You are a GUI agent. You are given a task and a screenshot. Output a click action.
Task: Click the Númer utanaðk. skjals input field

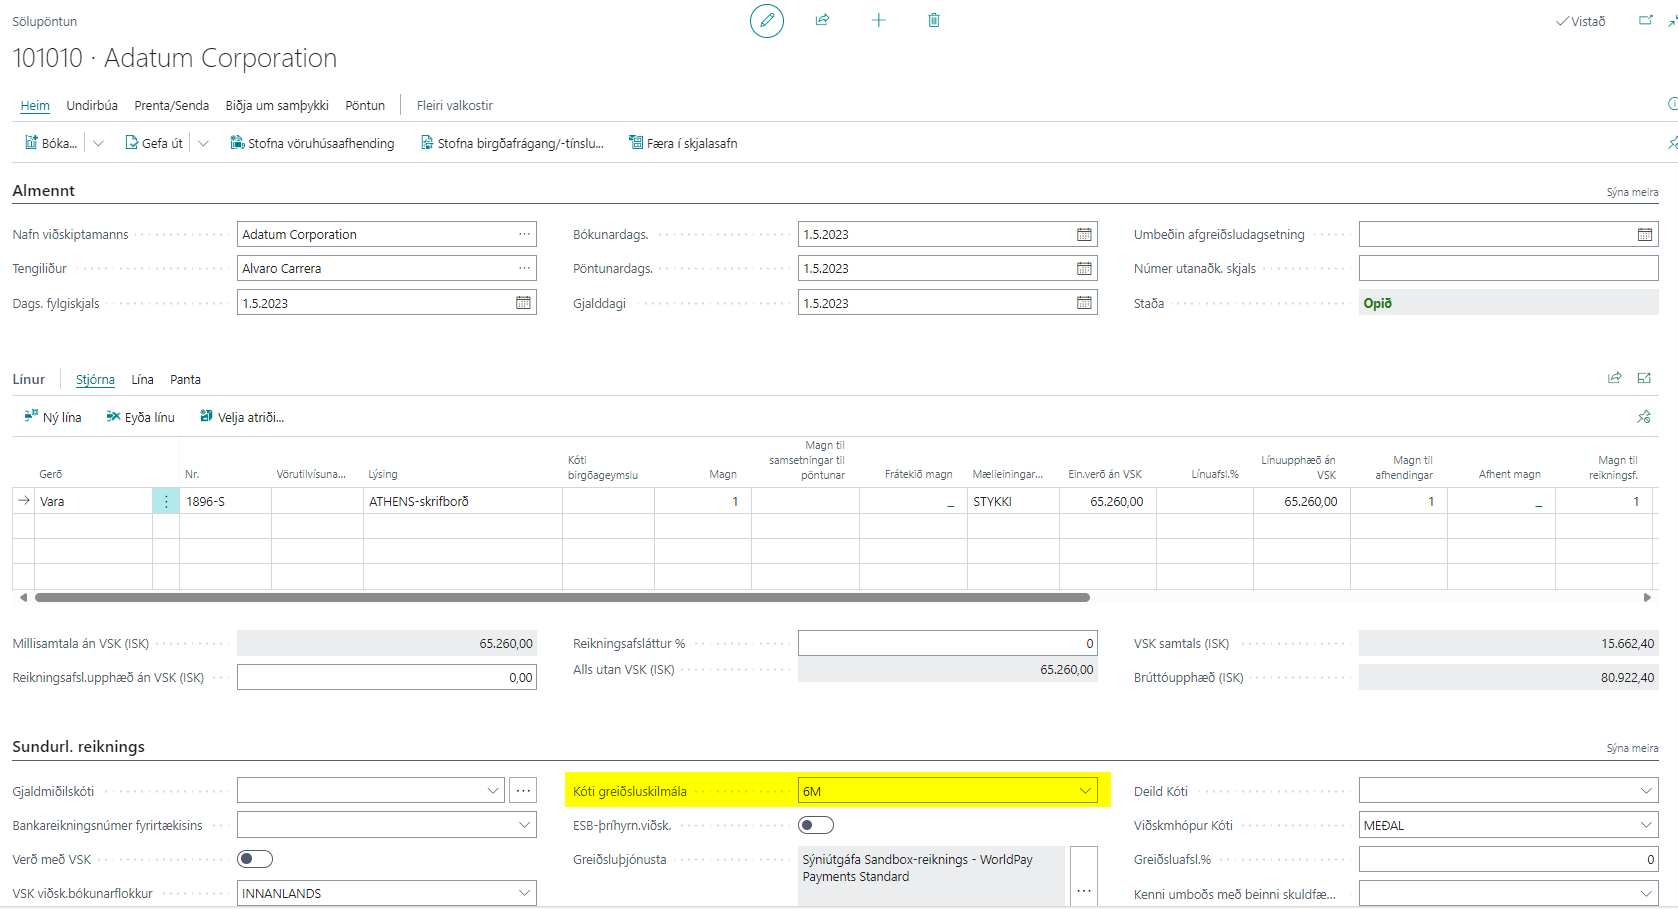[1507, 268]
